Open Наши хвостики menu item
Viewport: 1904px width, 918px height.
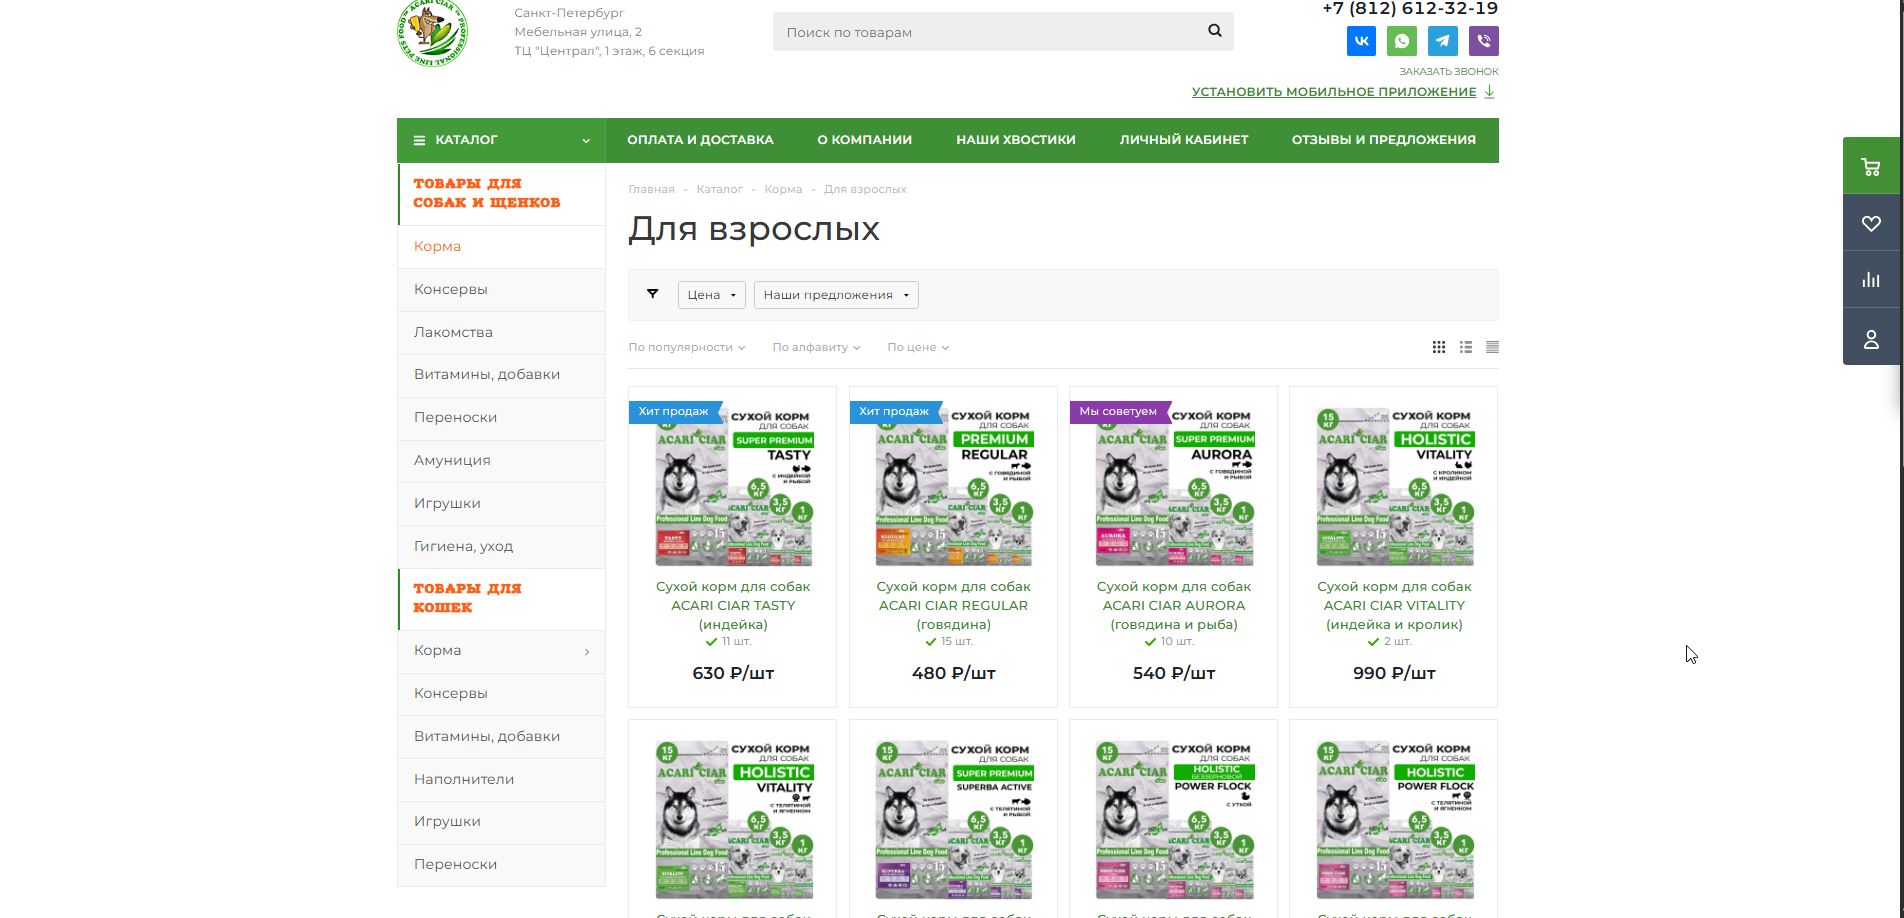[x=1016, y=140]
